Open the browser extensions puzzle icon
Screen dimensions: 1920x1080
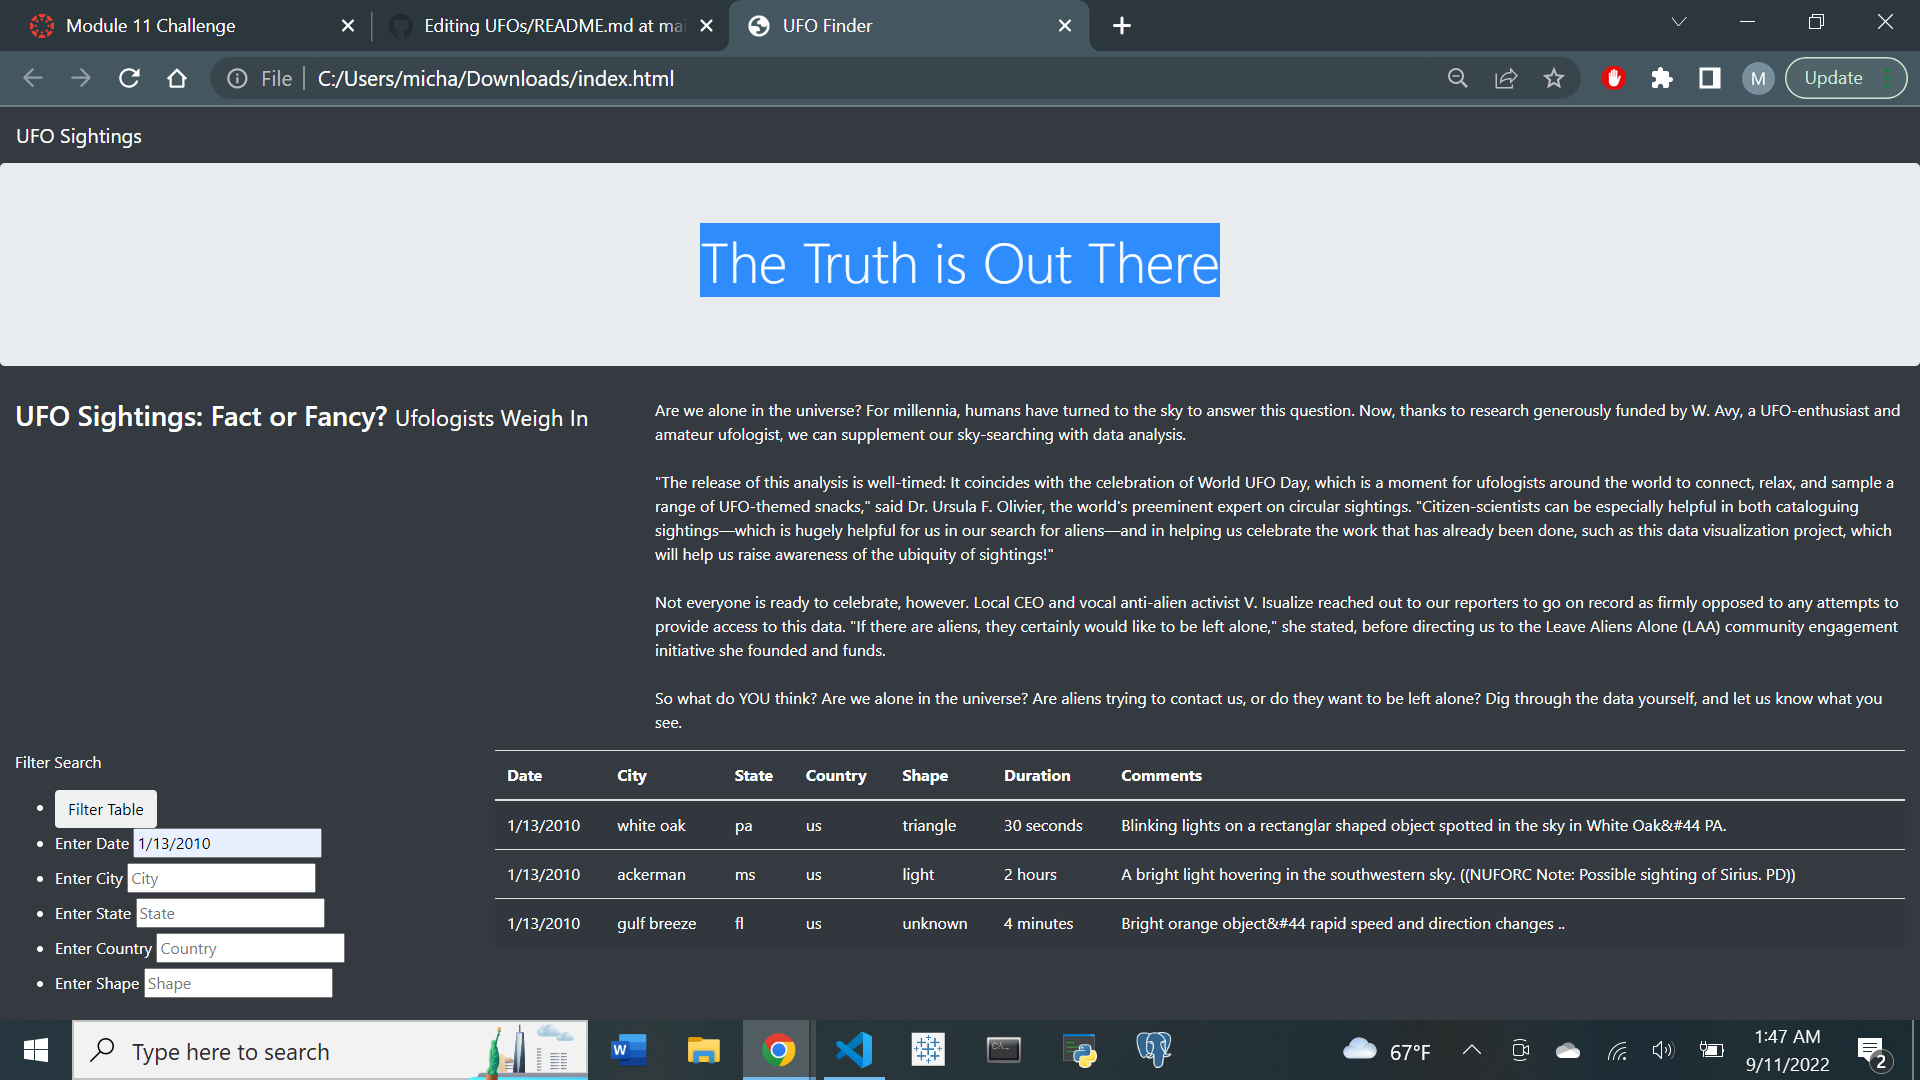1662,78
